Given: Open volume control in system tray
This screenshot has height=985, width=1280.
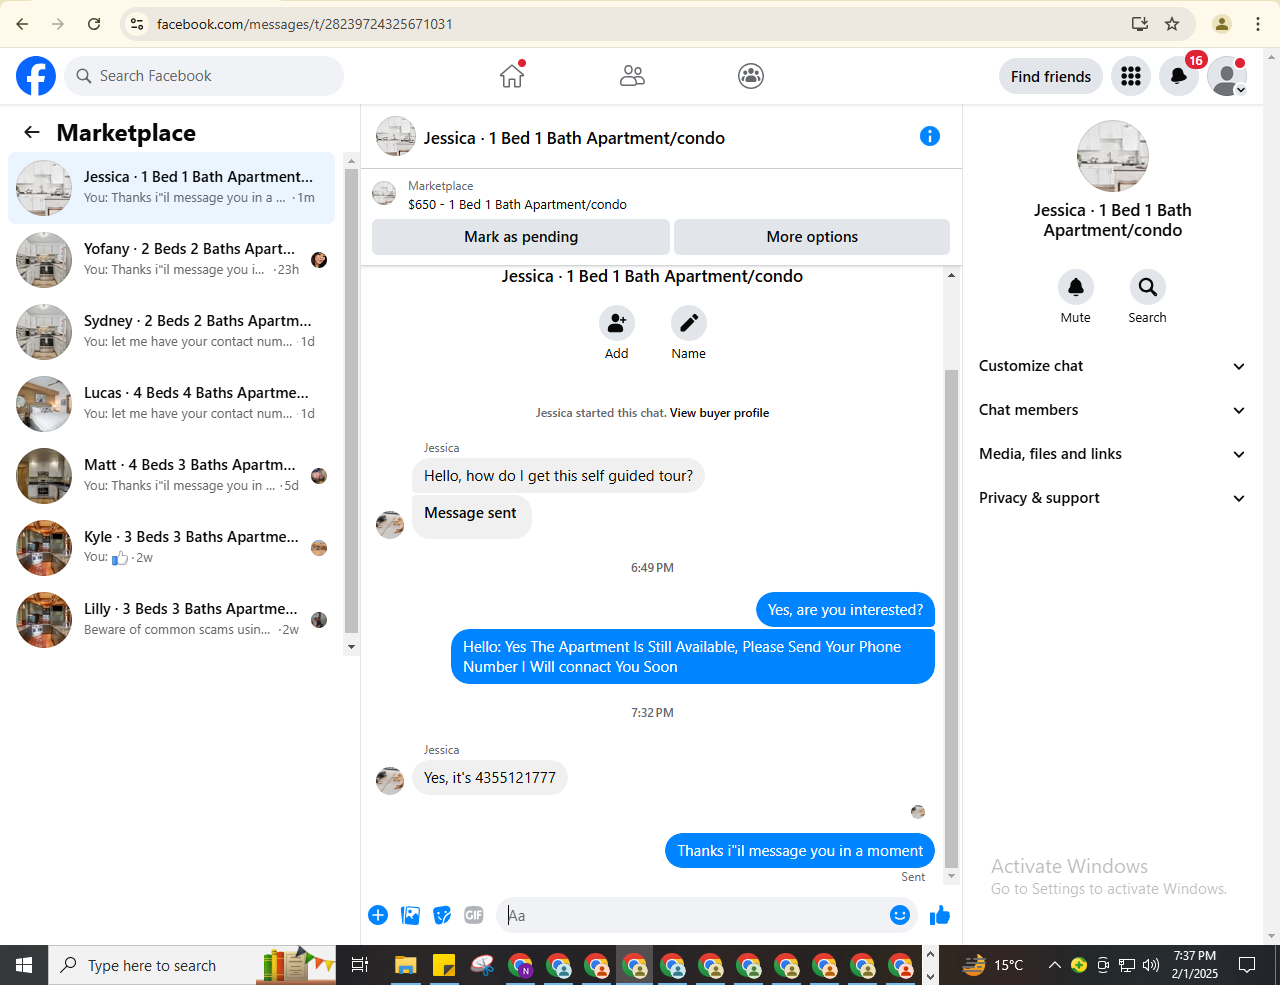Looking at the screenshot, I should coord(1151,965).
